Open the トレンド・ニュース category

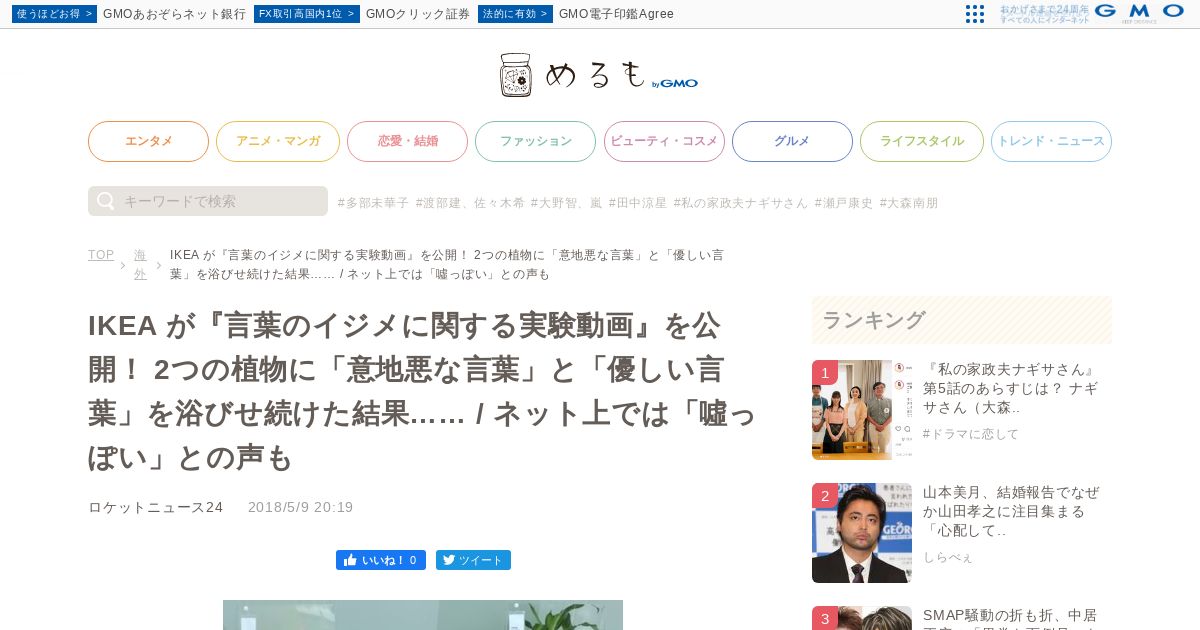(x=1051, y=141)
